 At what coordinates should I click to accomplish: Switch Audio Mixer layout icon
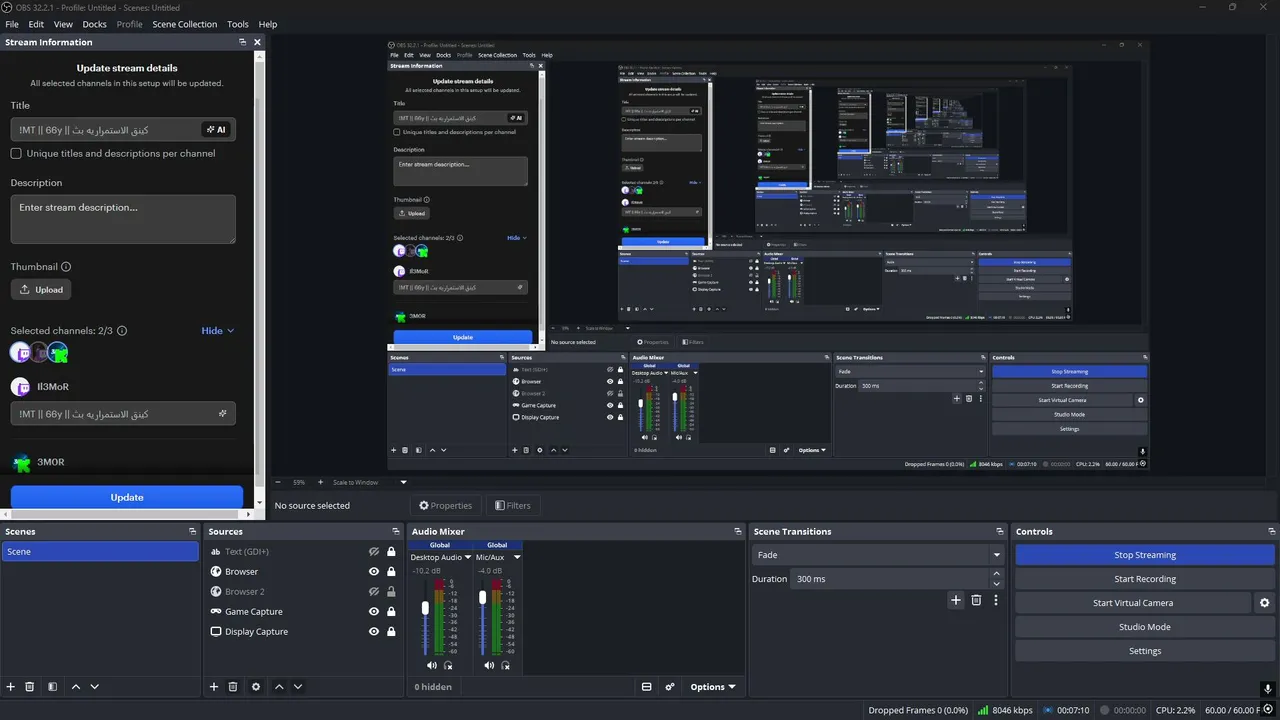point(647,687)
